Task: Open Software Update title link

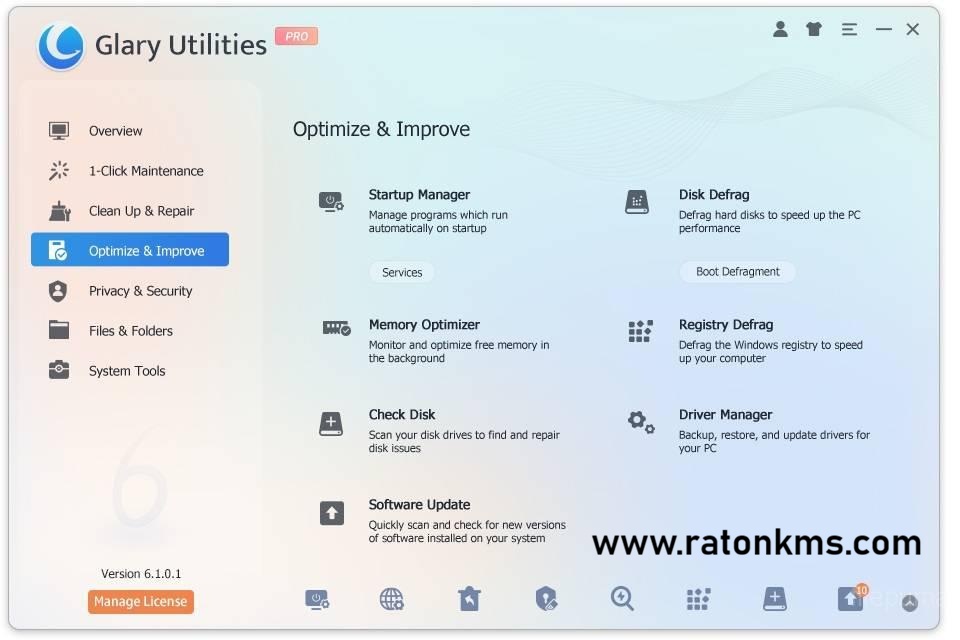Action: point(419,505)
